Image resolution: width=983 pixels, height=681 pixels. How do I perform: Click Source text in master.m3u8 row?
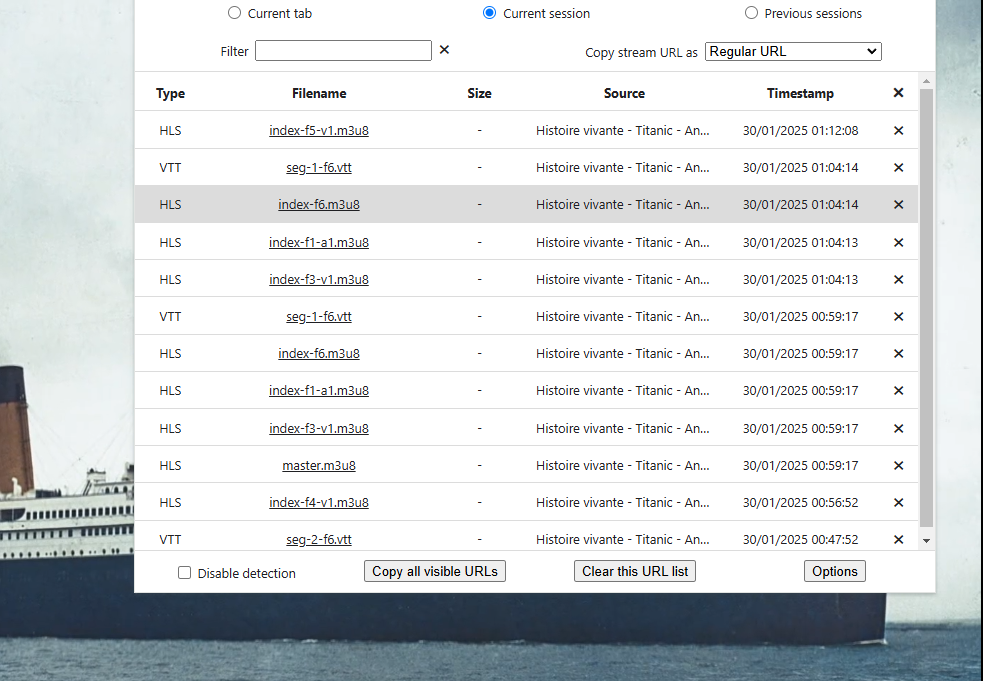[623, 465]
